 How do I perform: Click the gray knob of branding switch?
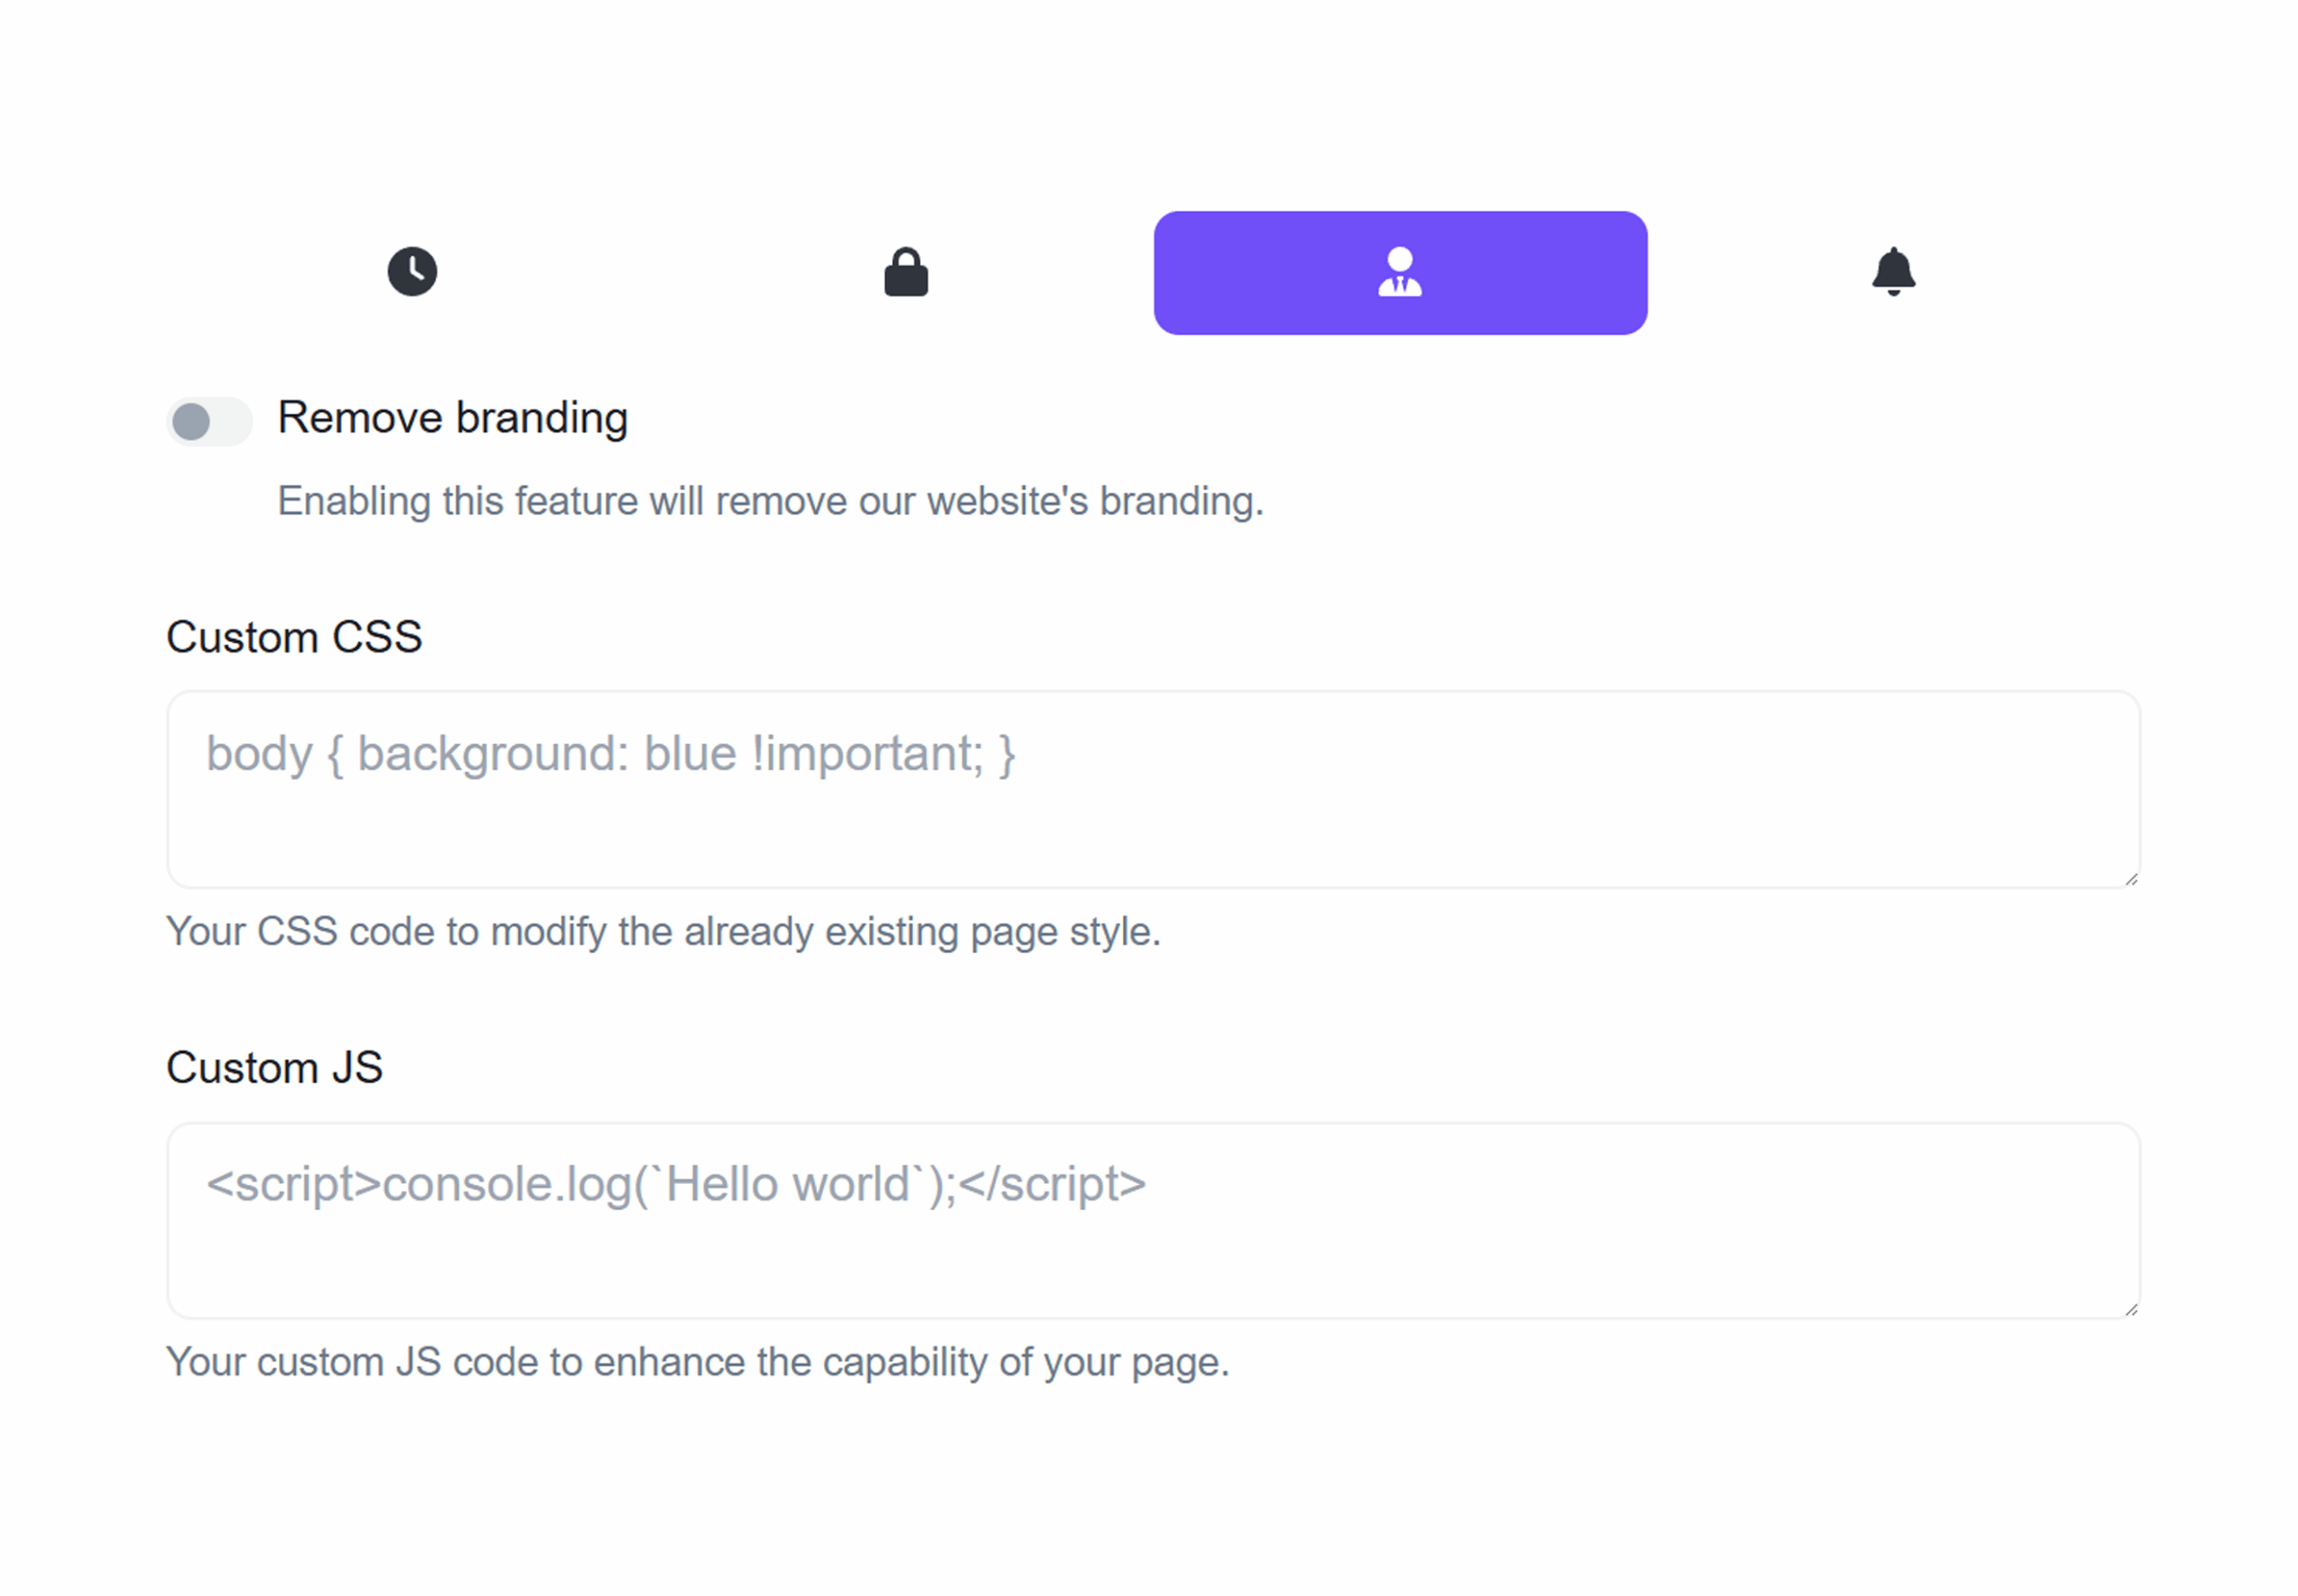191,421
